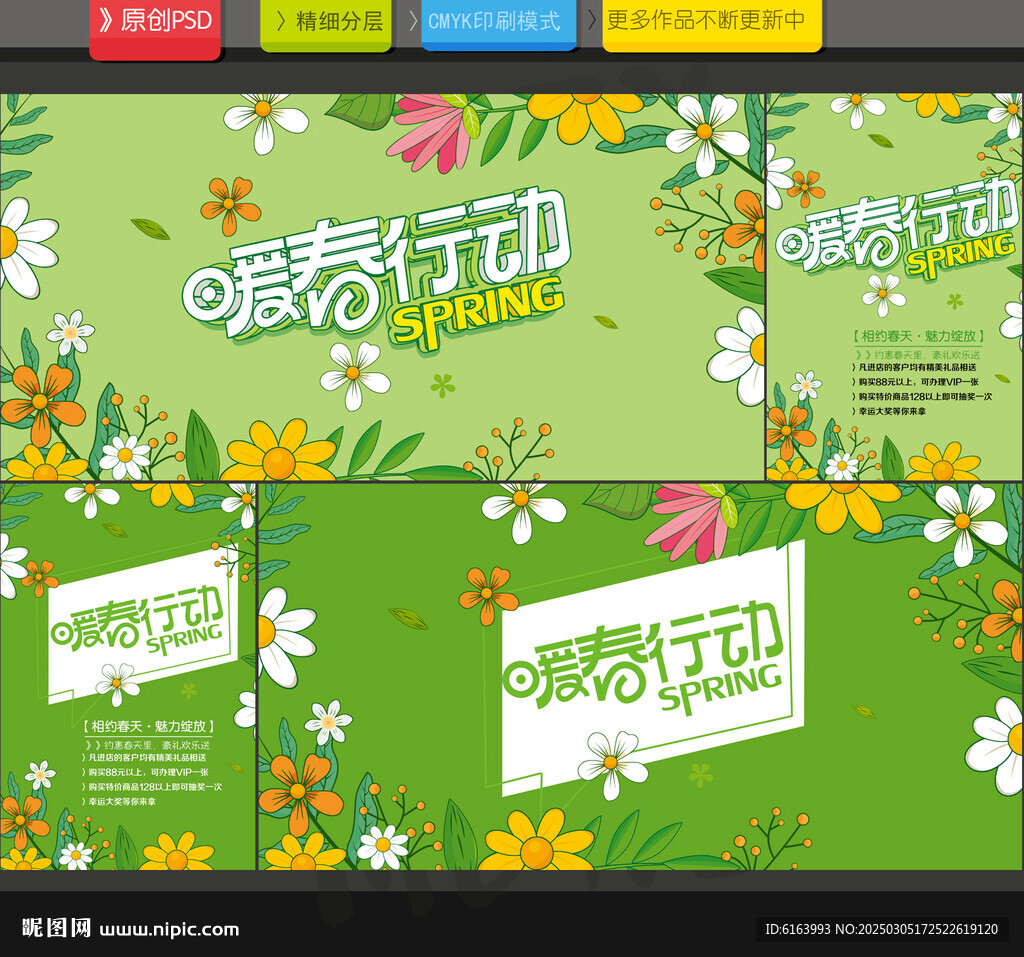
Task: Click 相约春天·魅力绽放 heading in dark-green poster
Action: point(148,726)
